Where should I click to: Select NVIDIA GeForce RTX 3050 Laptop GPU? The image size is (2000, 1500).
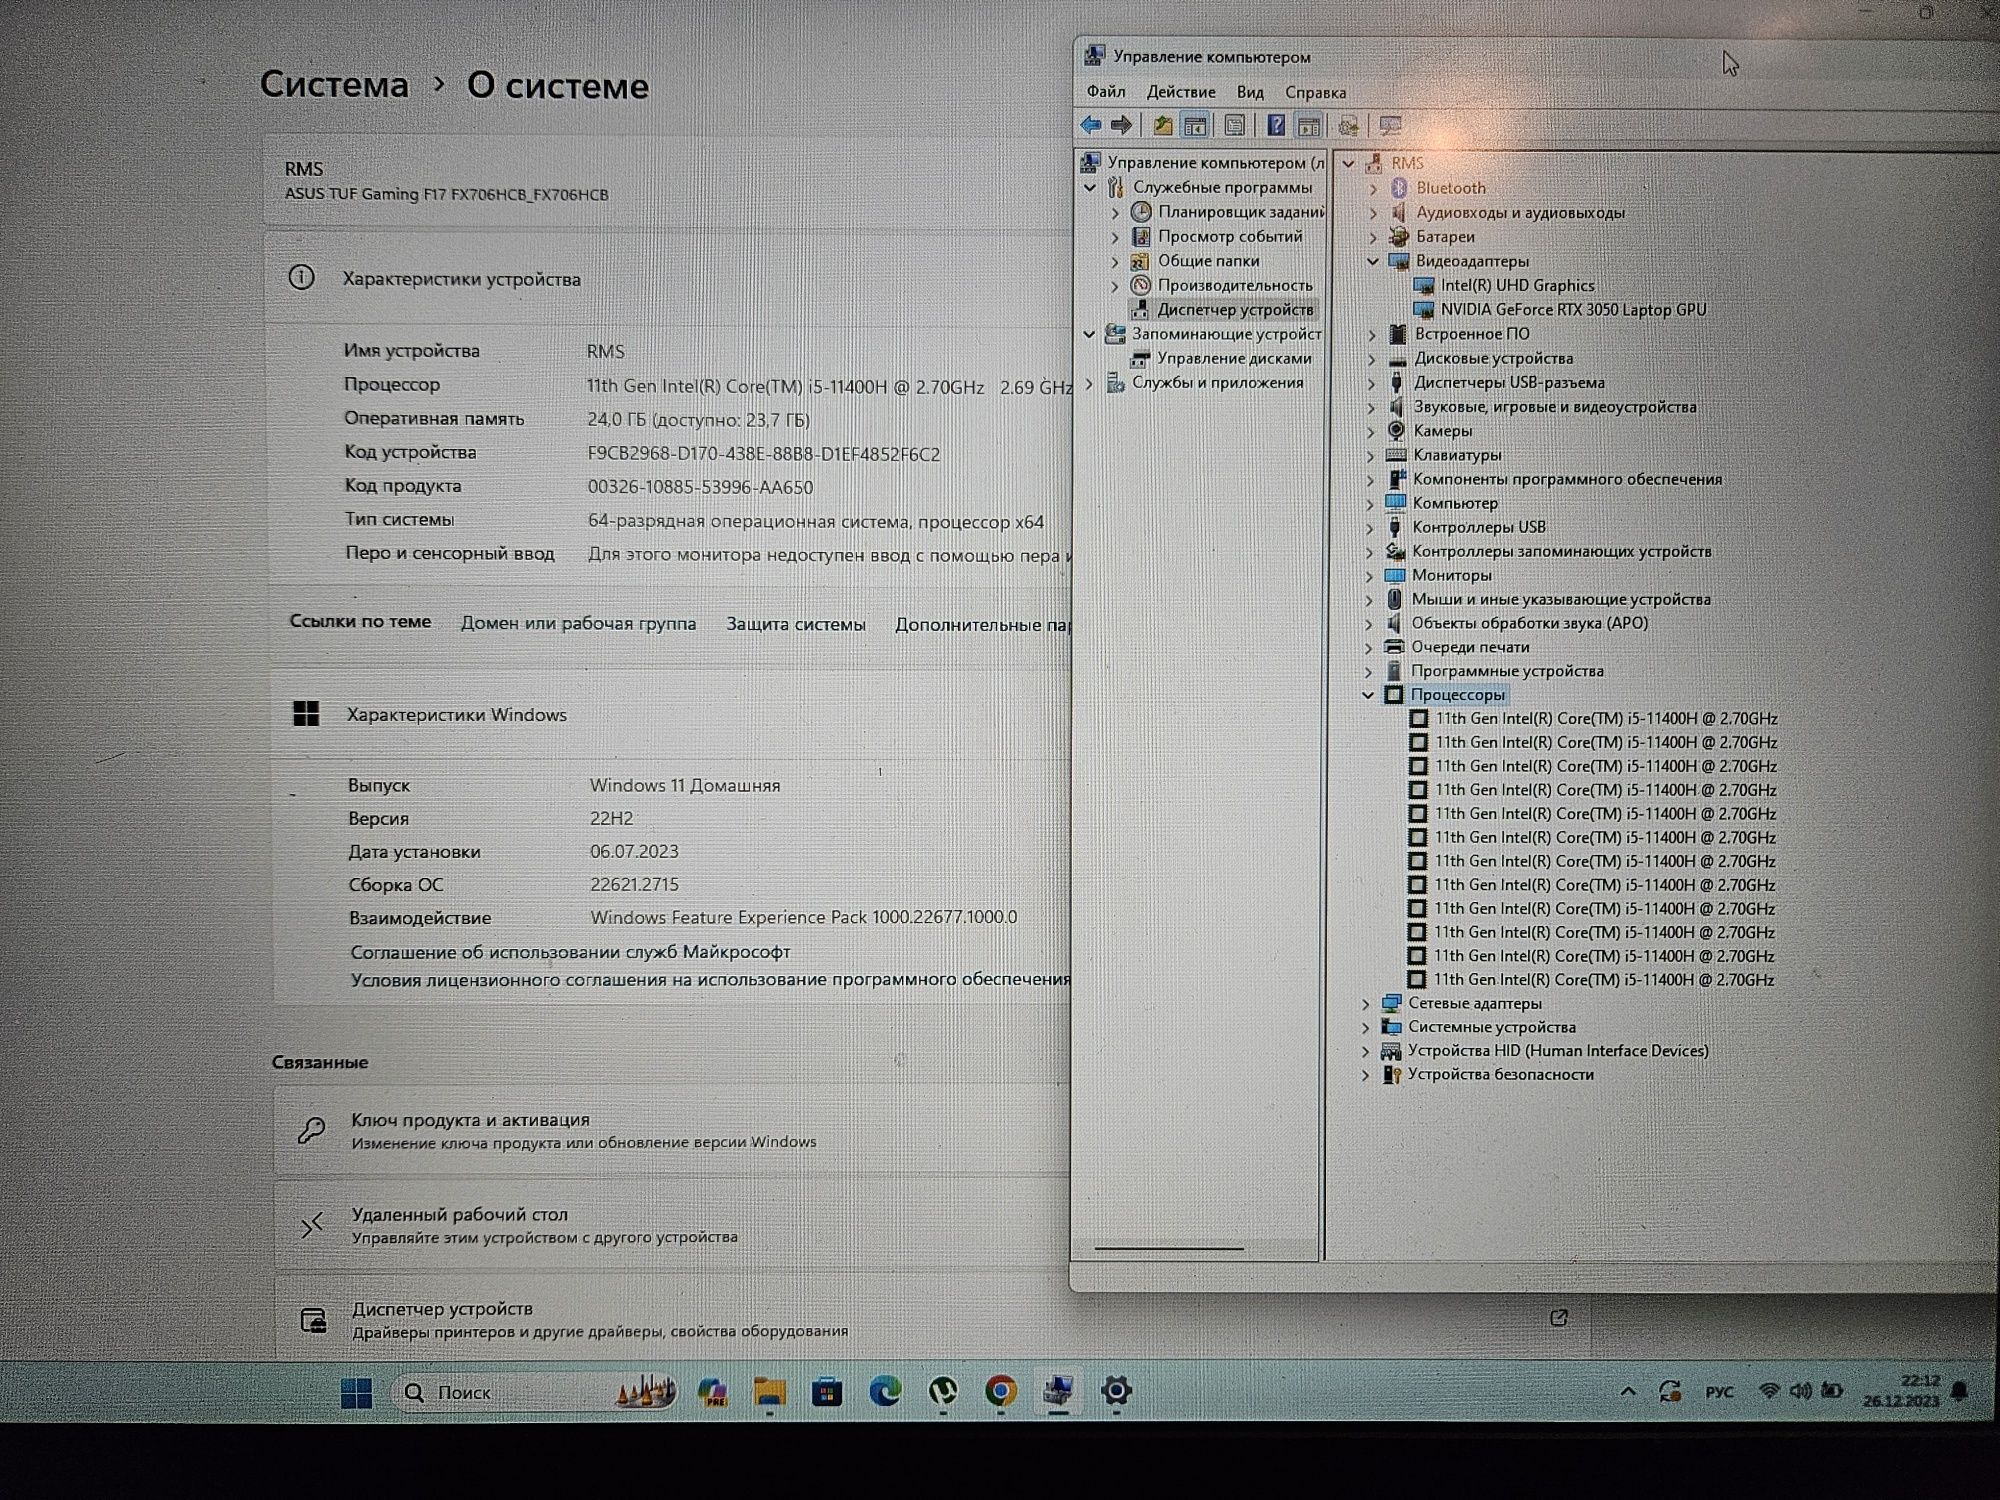[1573, 310]
